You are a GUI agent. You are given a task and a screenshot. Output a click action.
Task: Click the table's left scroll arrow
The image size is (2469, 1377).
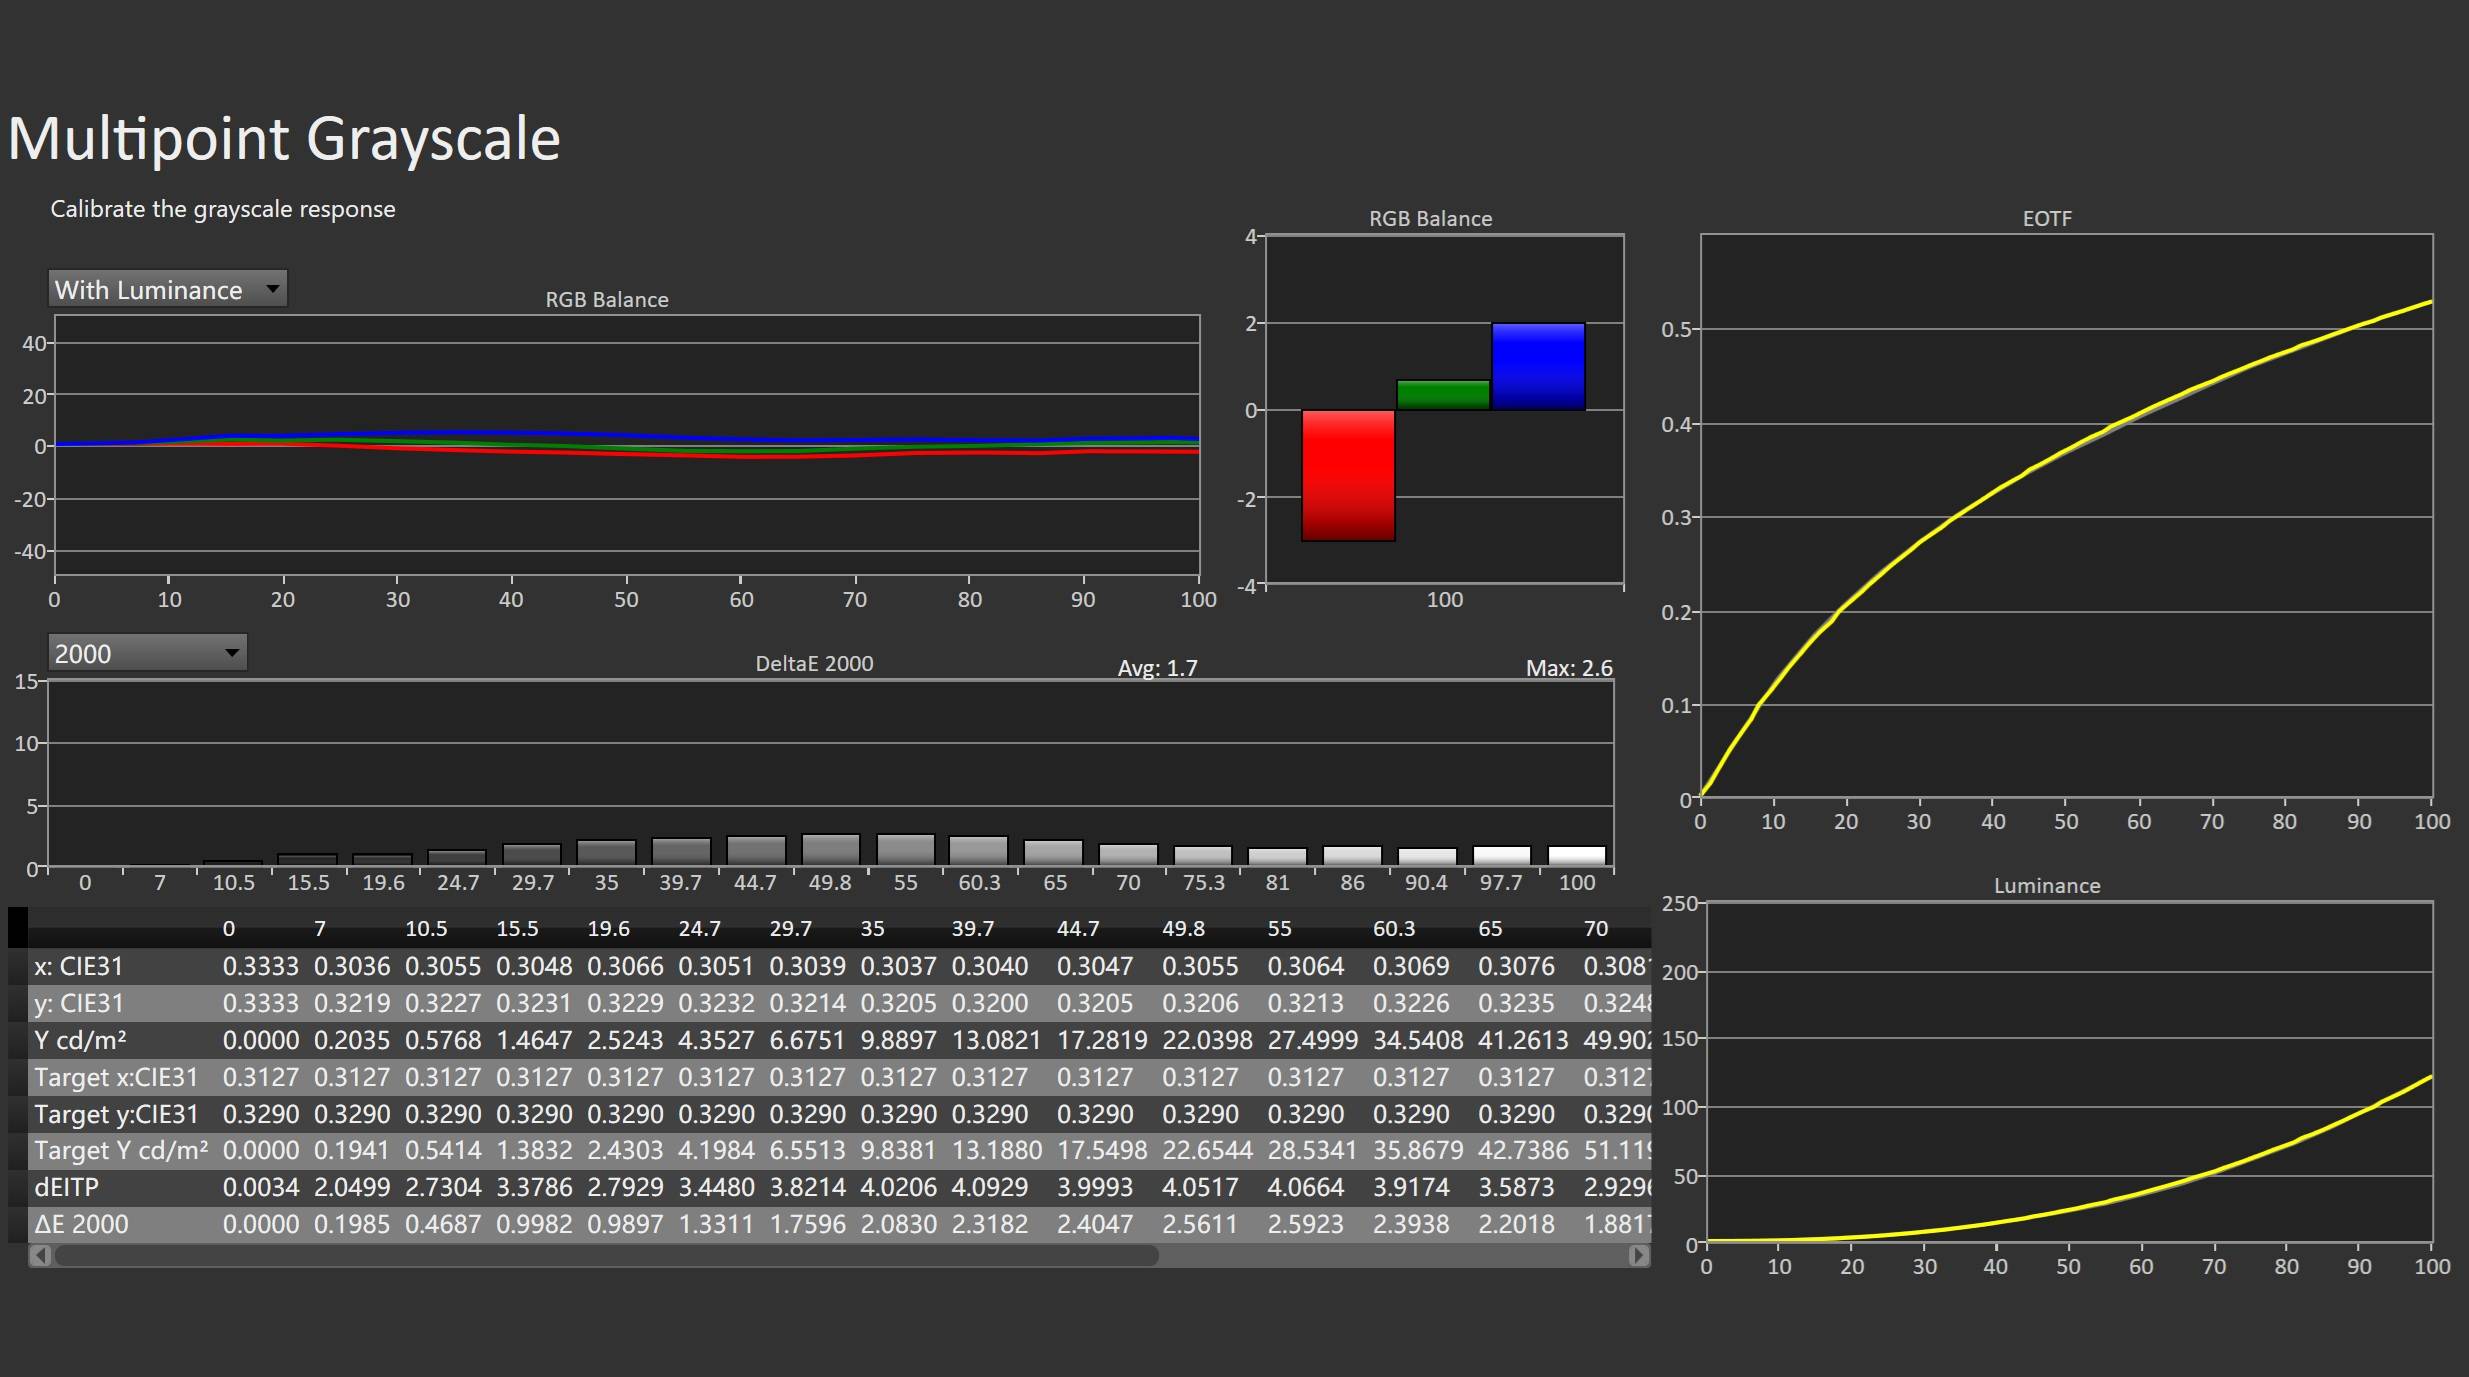click(x=40, y=1255)
